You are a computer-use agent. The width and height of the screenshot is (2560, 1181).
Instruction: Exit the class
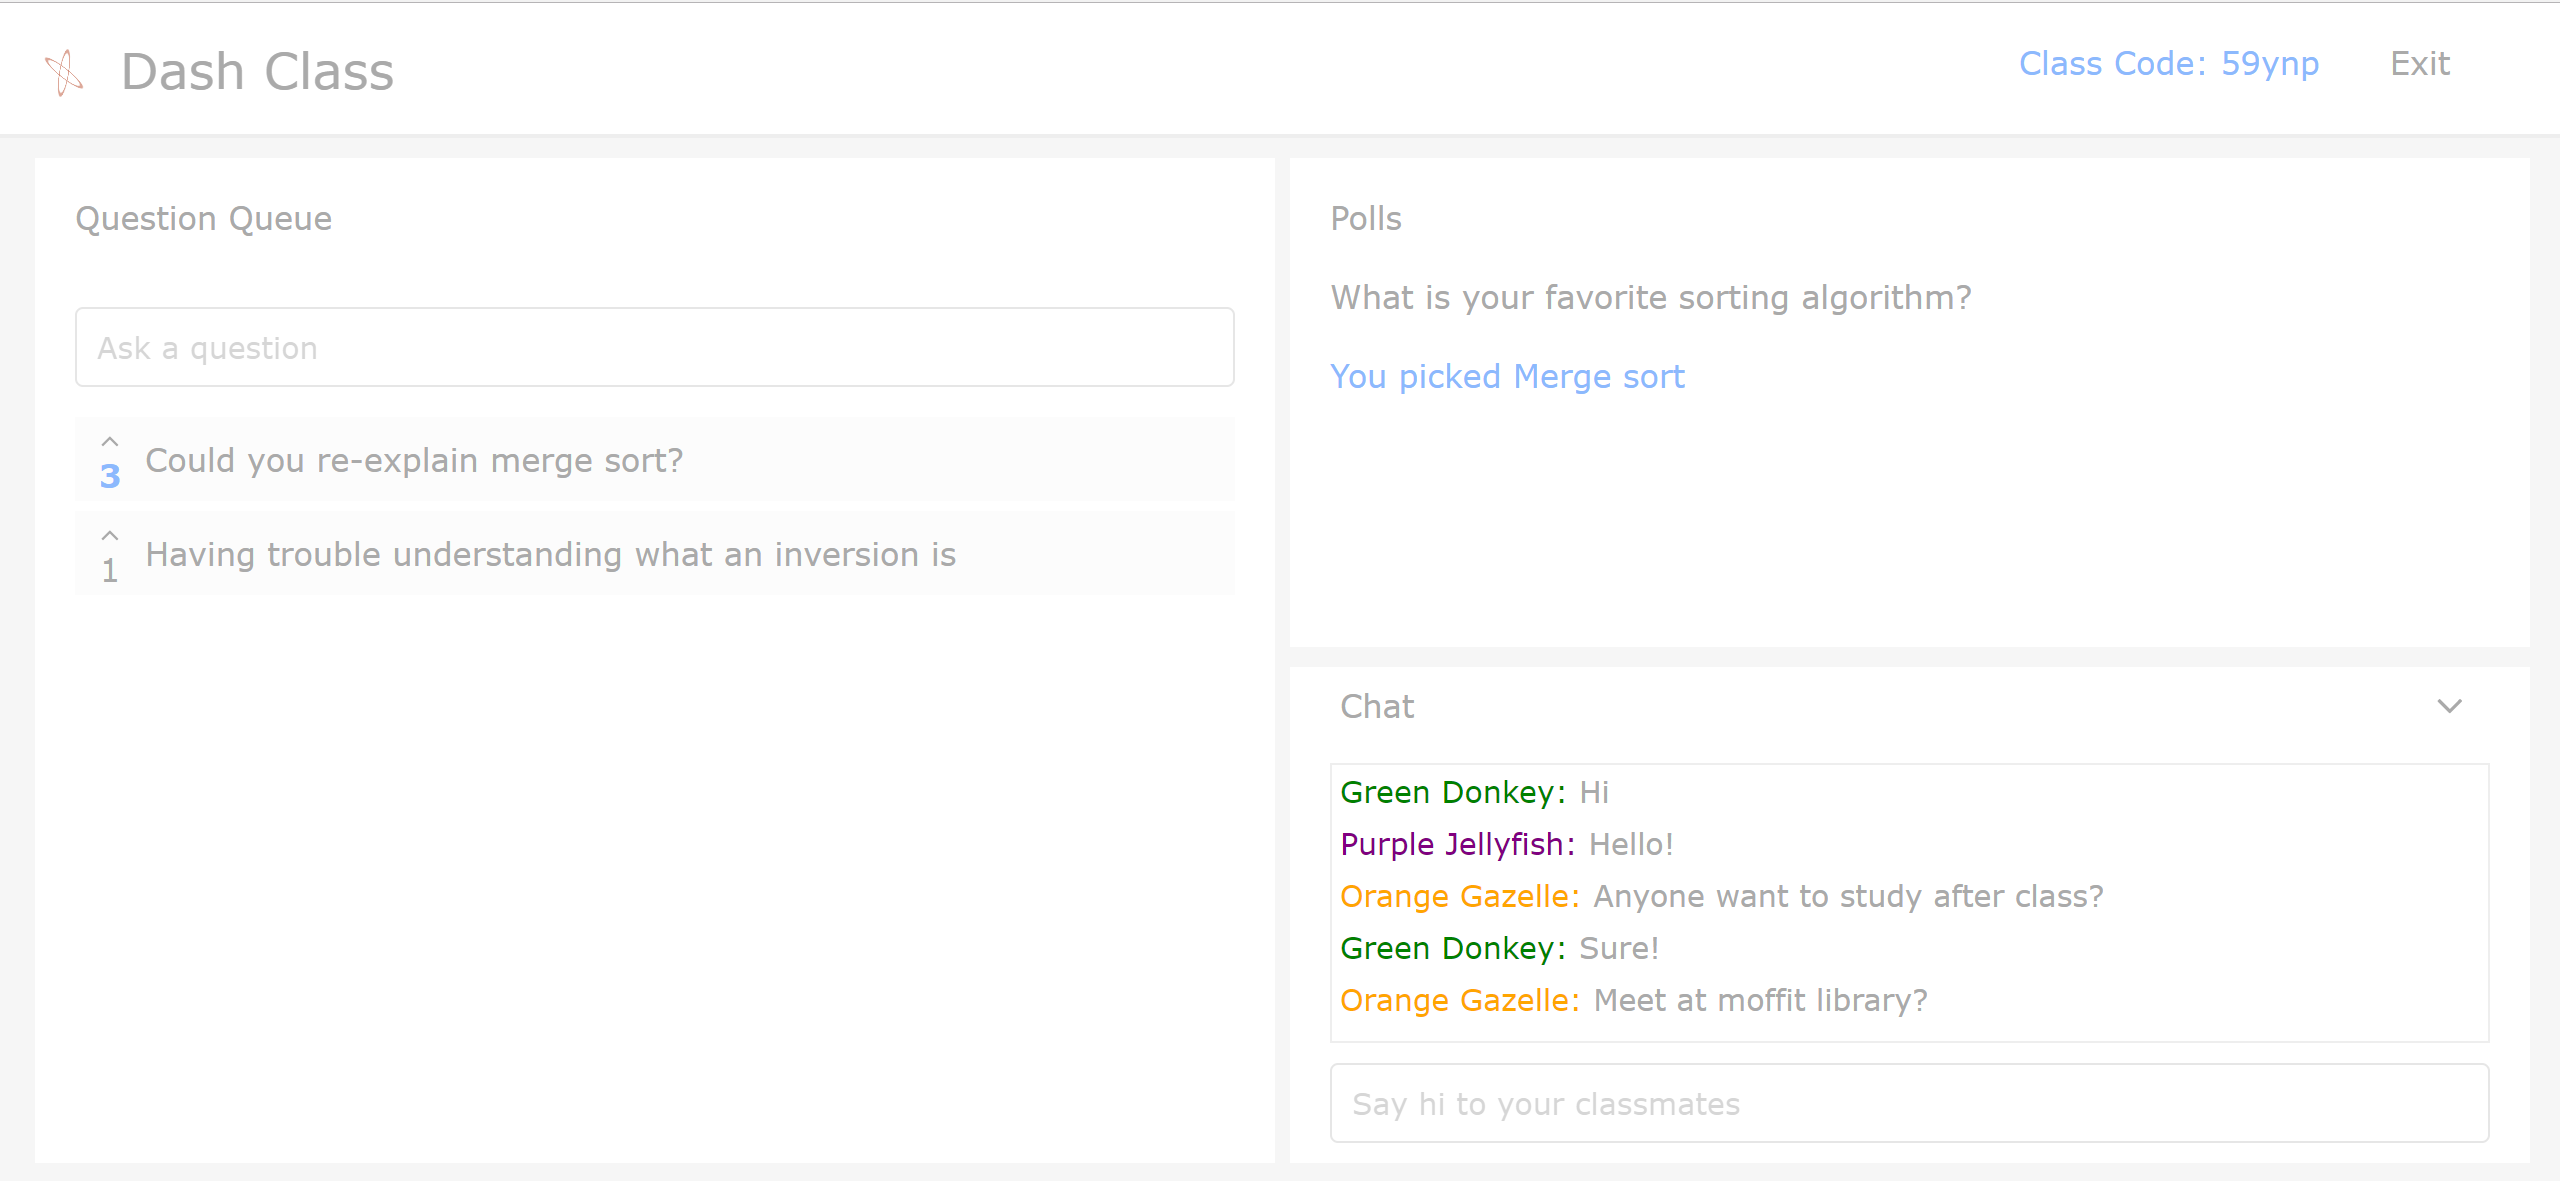click(x=2419, y=64)
